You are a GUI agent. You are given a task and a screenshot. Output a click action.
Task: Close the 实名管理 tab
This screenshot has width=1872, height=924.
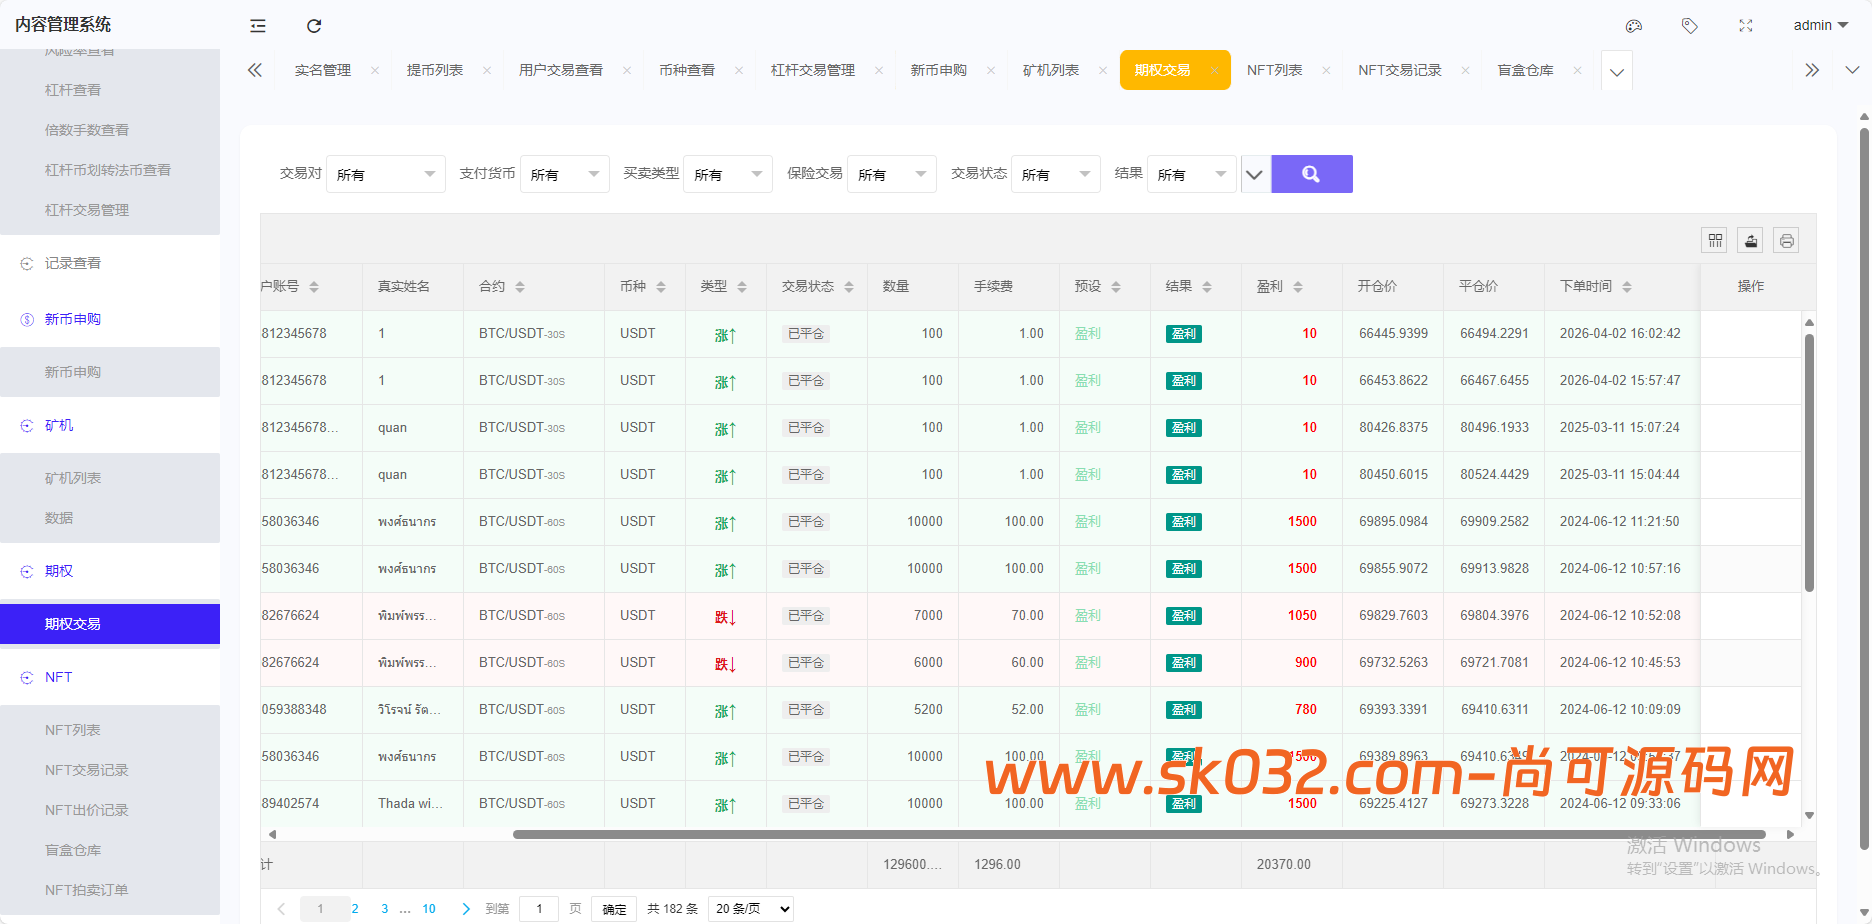374,70
